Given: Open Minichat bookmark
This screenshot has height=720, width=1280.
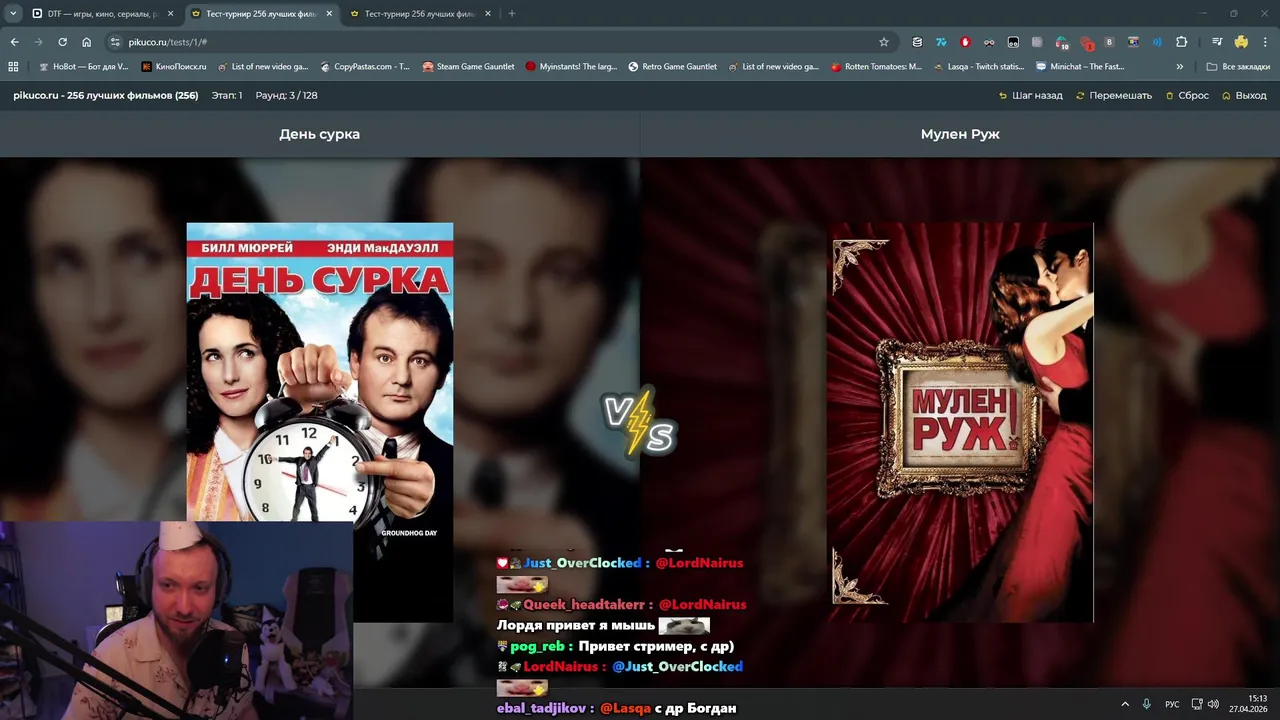Looking at the screenshot, I should [1081, 67].
